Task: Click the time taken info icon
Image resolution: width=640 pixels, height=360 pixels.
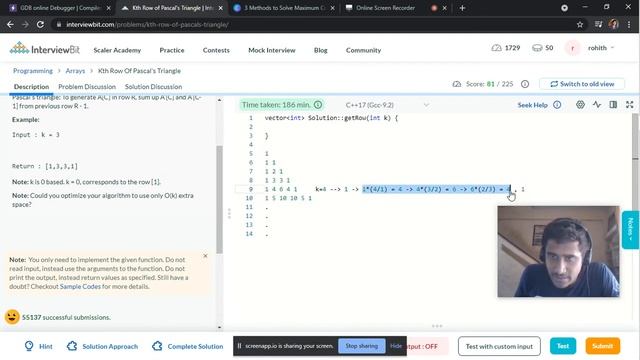Action: point(318,105)
